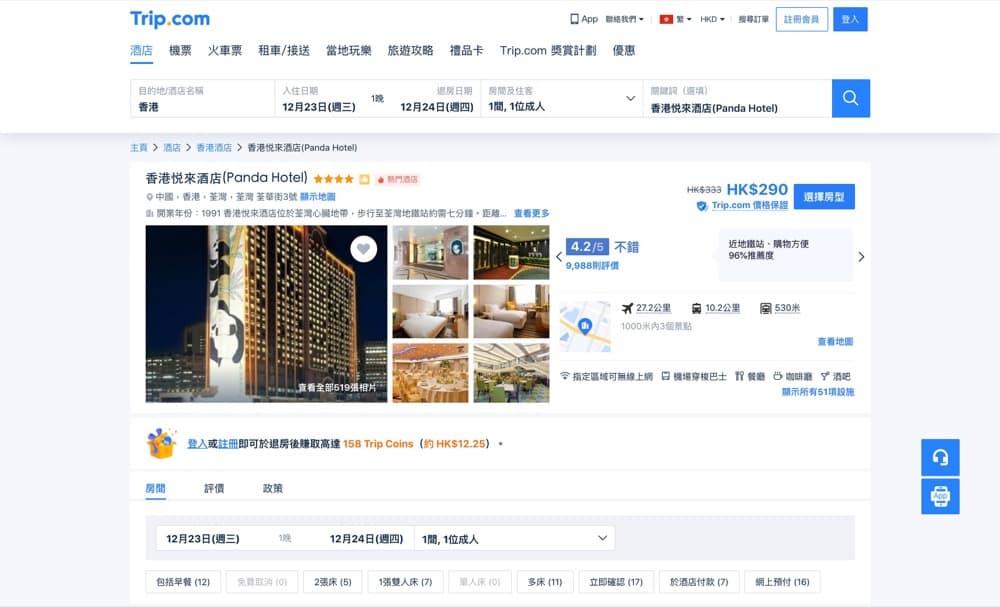The image size is (1000, 607).
Task: Go to the 機票 tab
Action: click(x=180, y=50)
